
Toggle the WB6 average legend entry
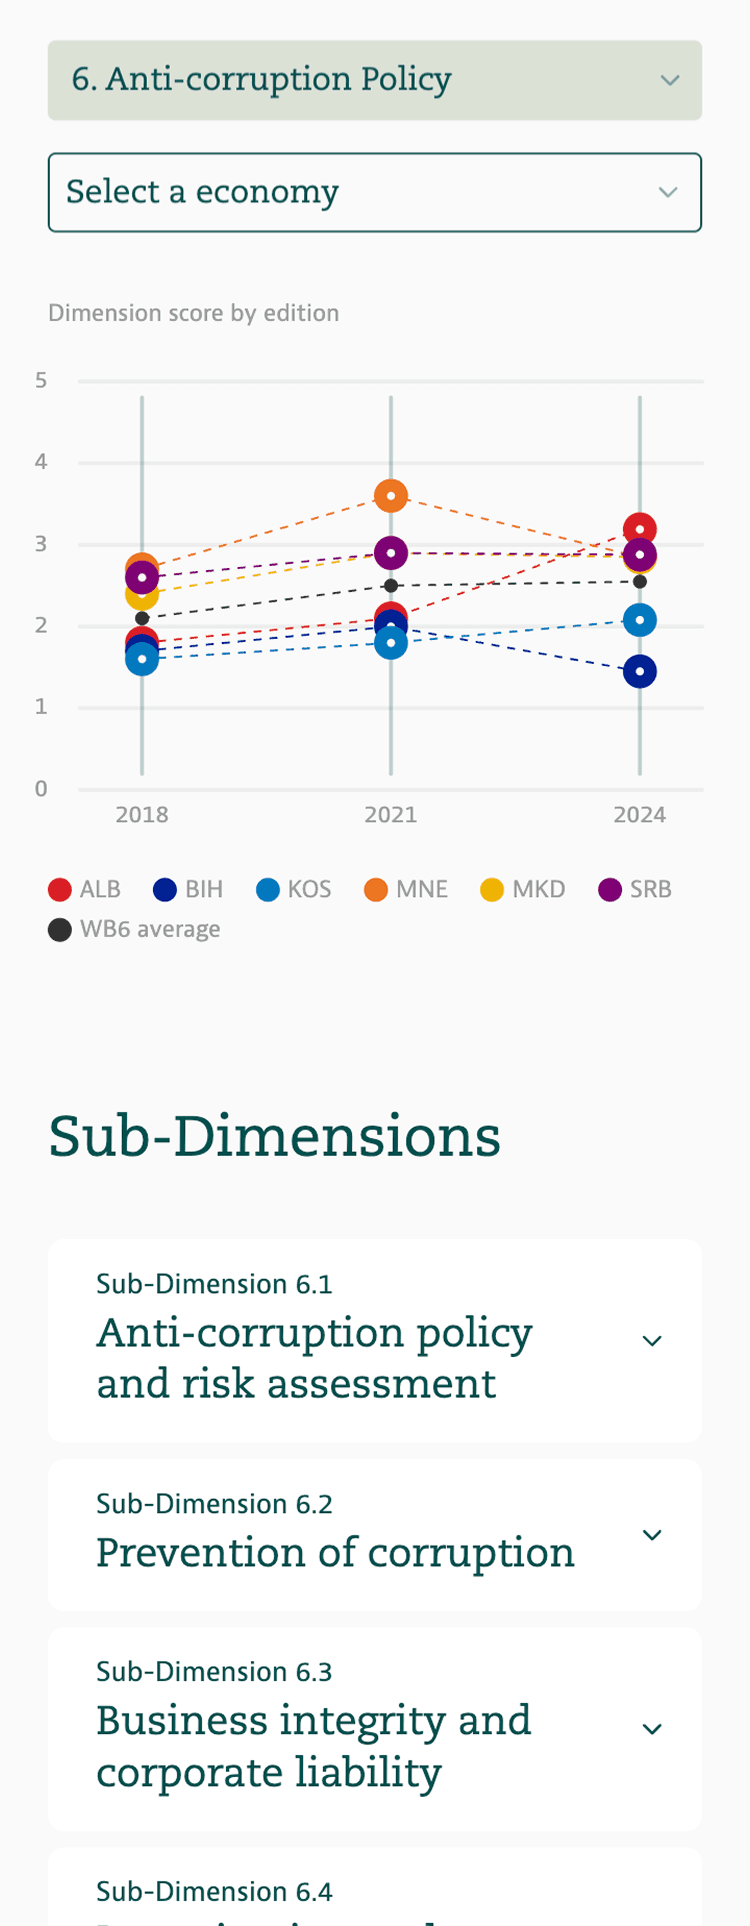tap(135, 929)
